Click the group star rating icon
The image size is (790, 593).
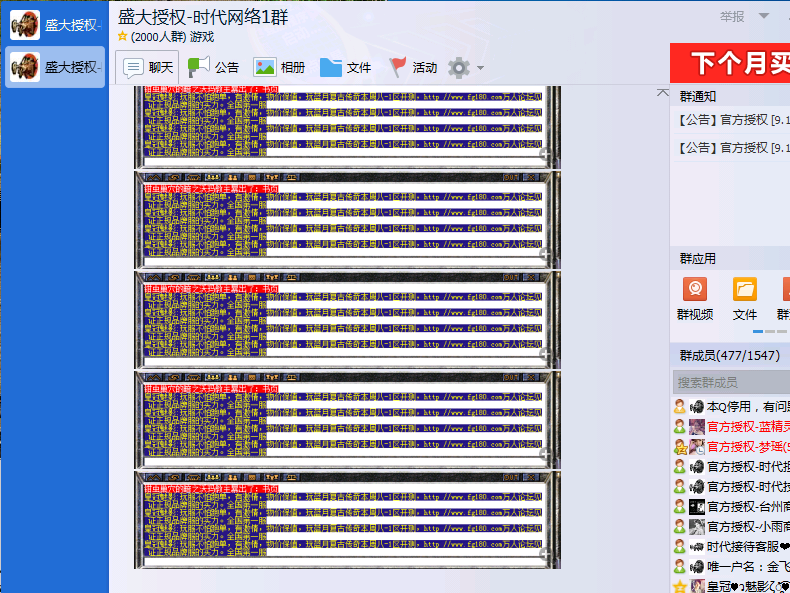pyautogui.click(x=123, y=37)
